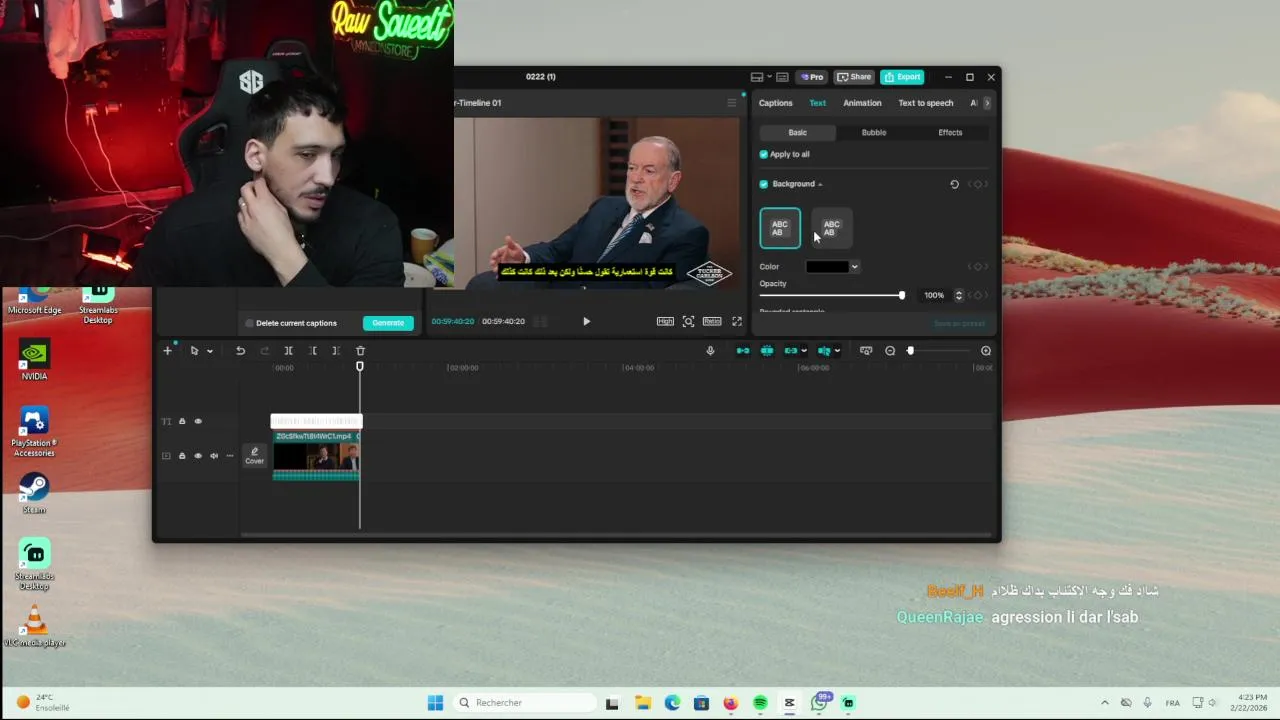Select the first background style preset

point(780,228)
